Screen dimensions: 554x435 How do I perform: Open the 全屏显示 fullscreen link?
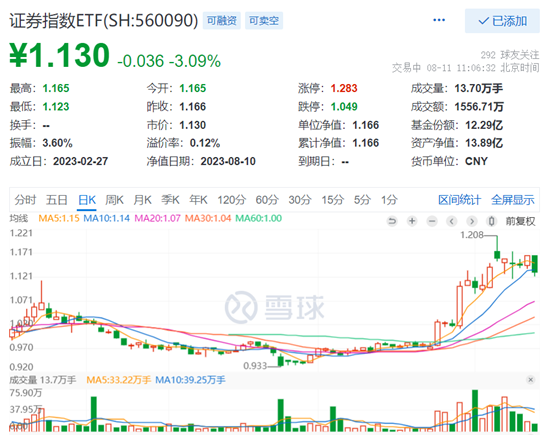(513, 200)
